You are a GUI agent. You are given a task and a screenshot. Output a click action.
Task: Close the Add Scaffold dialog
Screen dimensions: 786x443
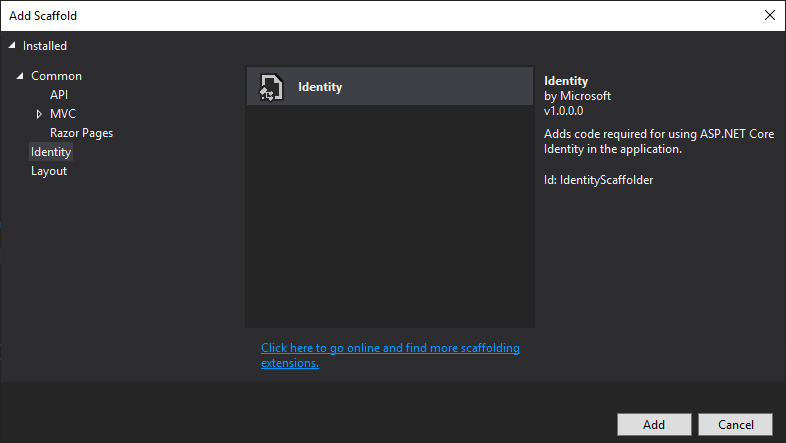pyautogui.click(x=769, y=16)
